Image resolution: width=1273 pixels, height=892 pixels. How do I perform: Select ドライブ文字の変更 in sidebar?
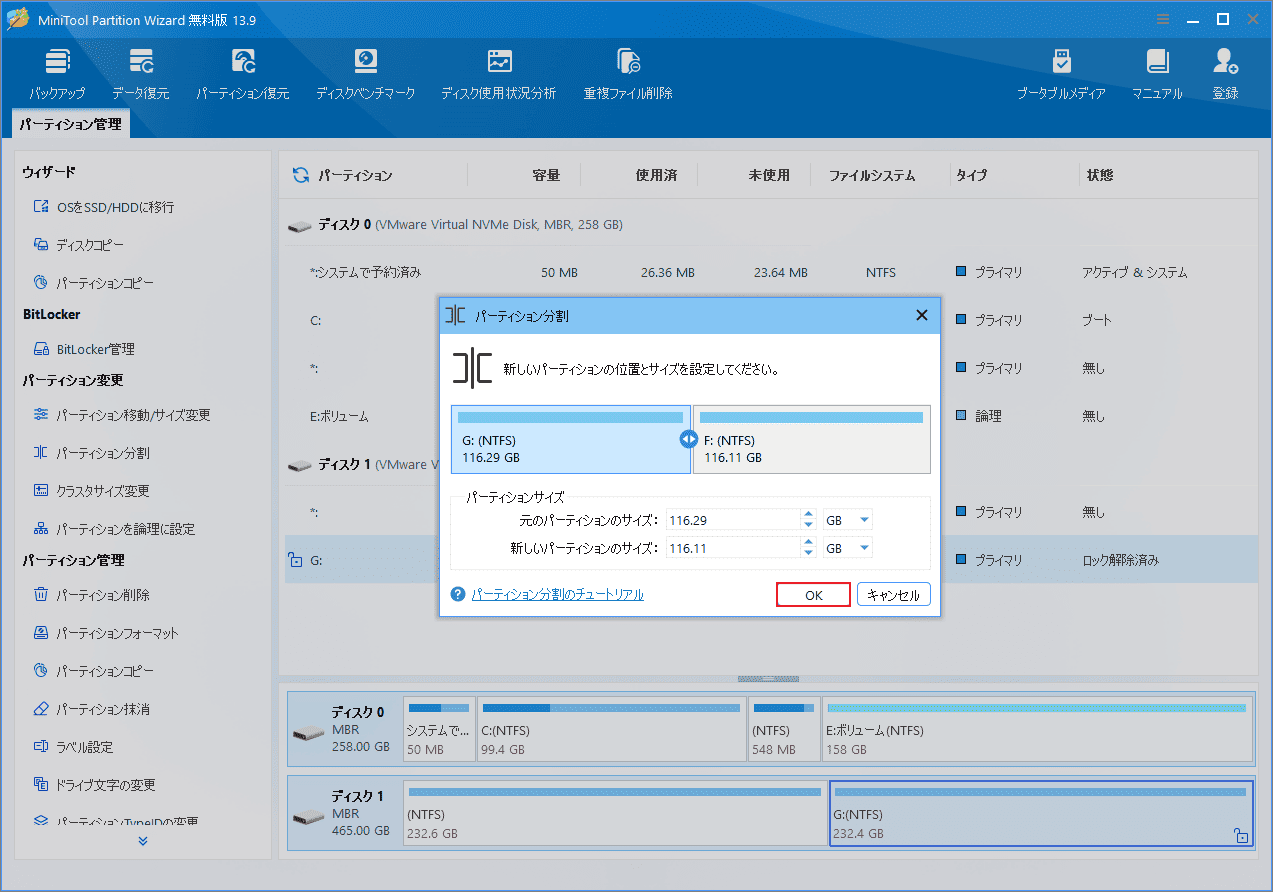pyautogui.click(x=94, y=785)
